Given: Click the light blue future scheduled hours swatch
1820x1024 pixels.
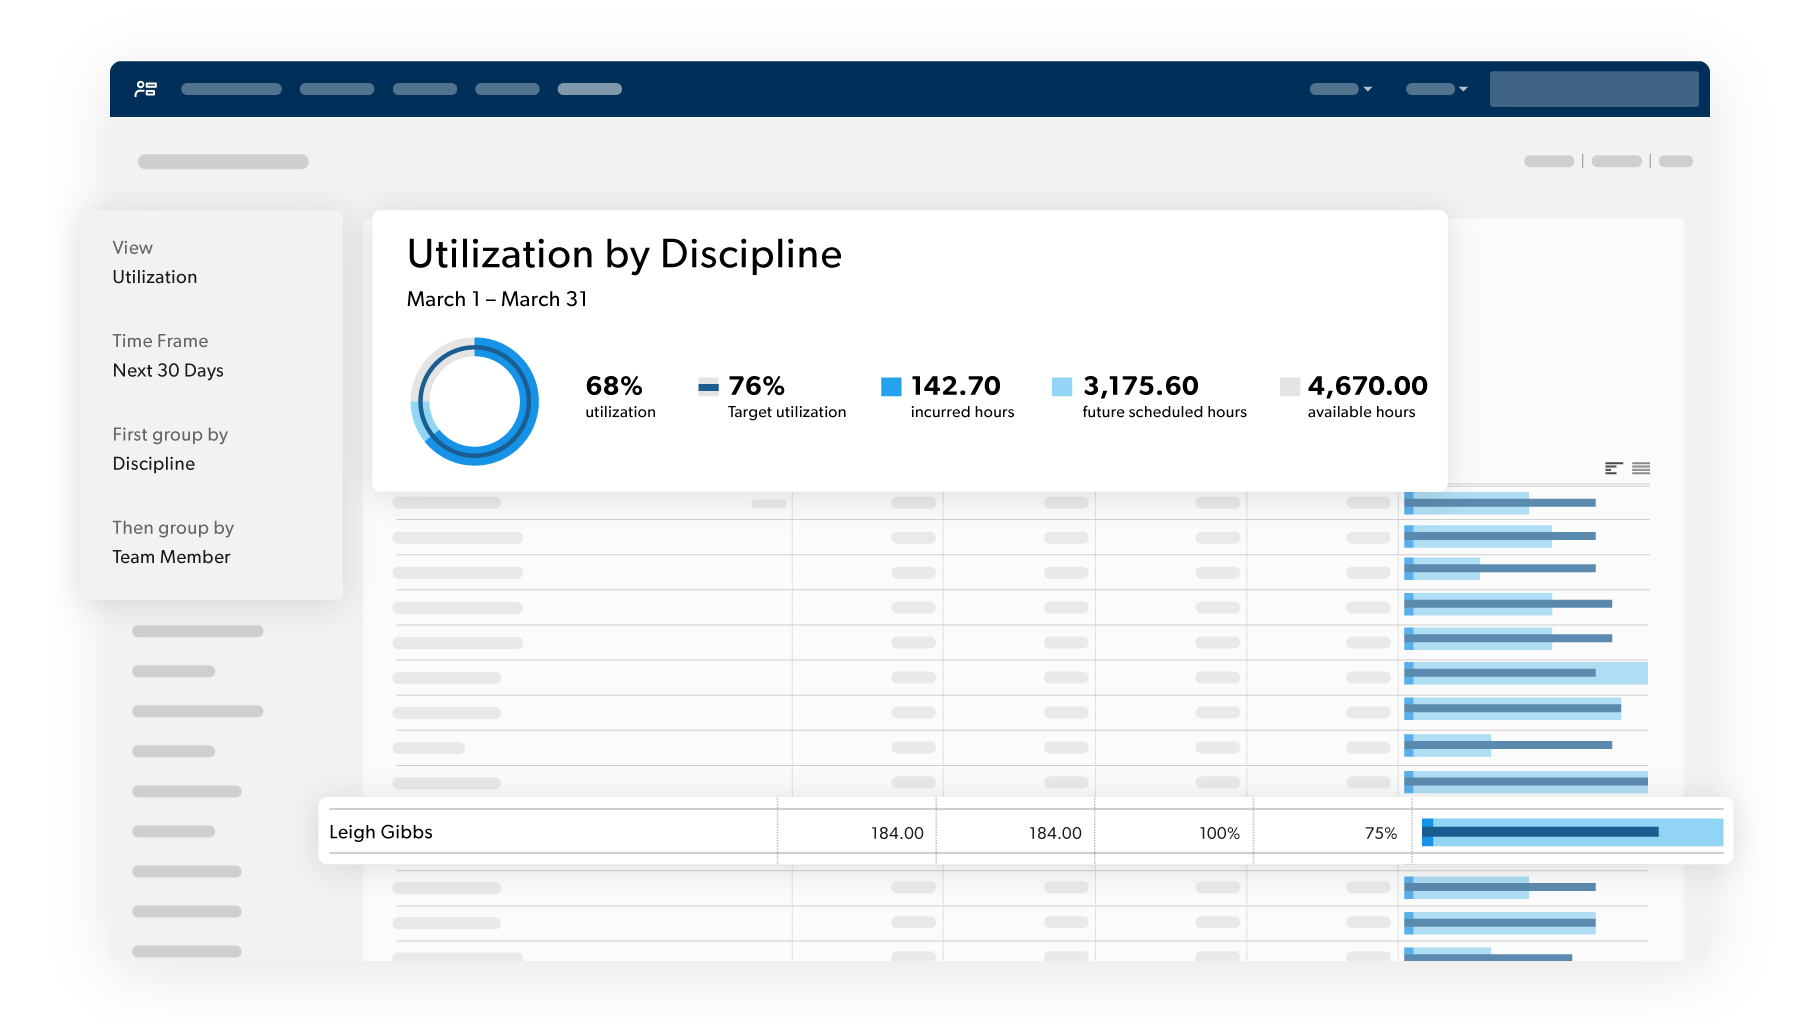Looking at the screenshot, I should pos(1062,387).
